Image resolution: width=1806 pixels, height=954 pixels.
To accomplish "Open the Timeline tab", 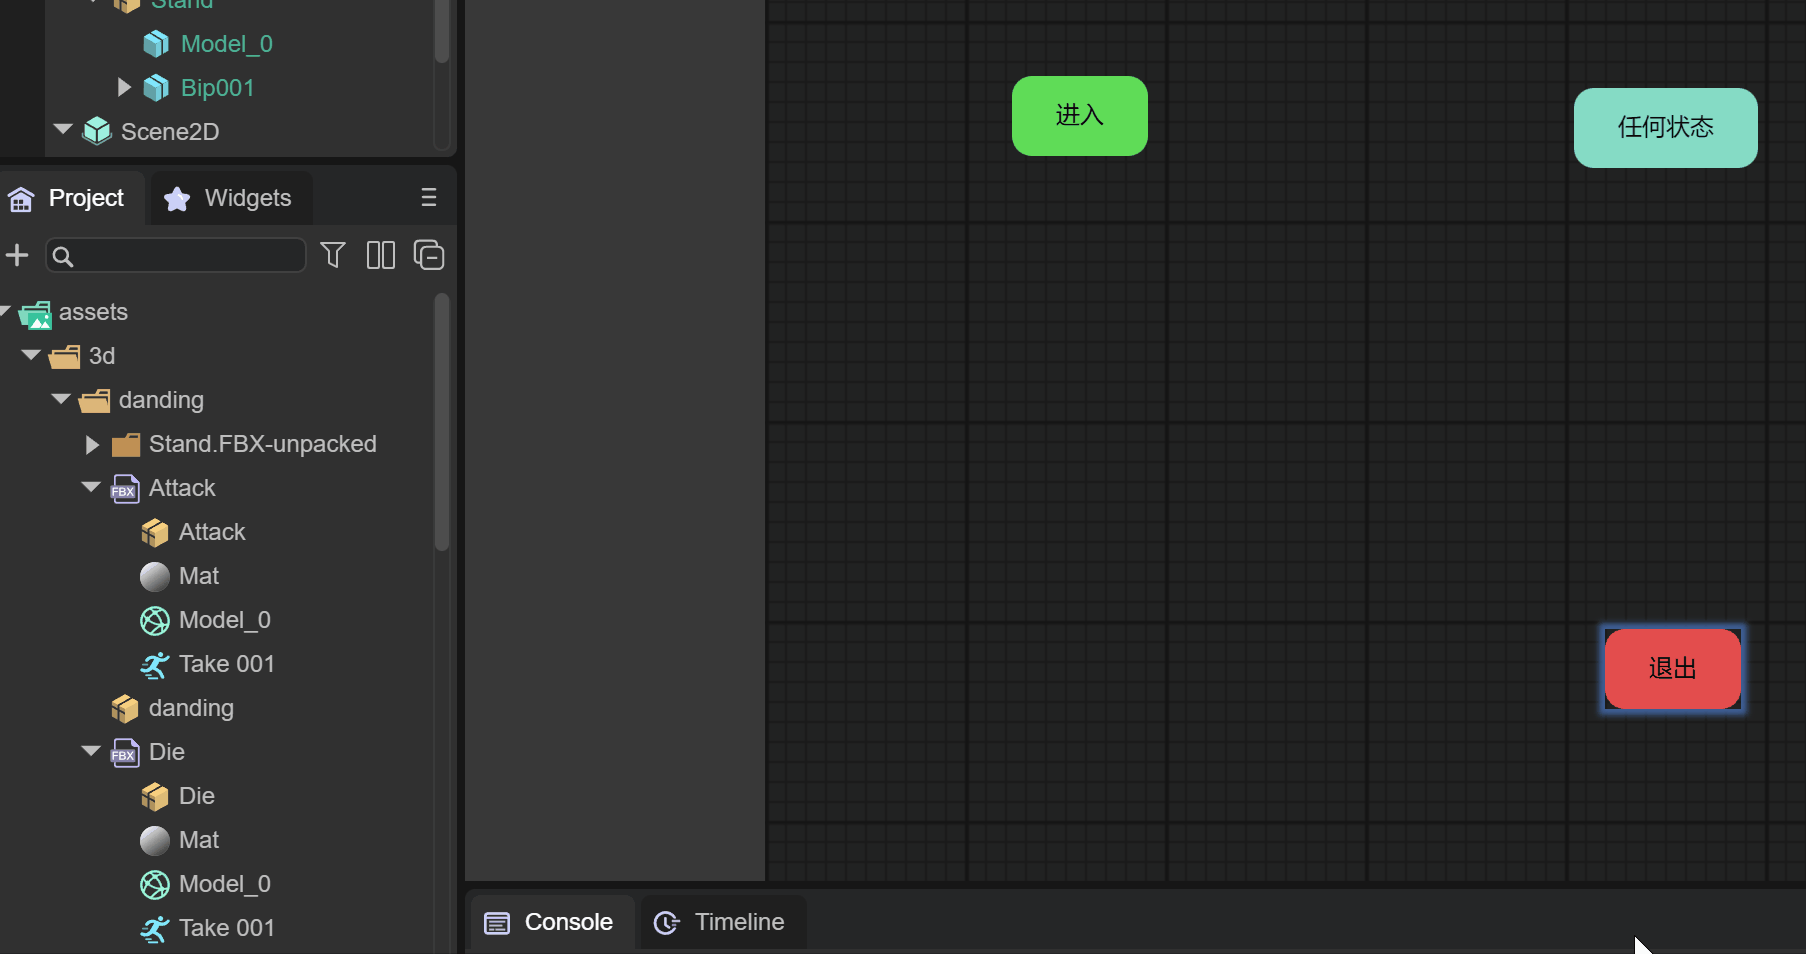I will pos(721,922).
